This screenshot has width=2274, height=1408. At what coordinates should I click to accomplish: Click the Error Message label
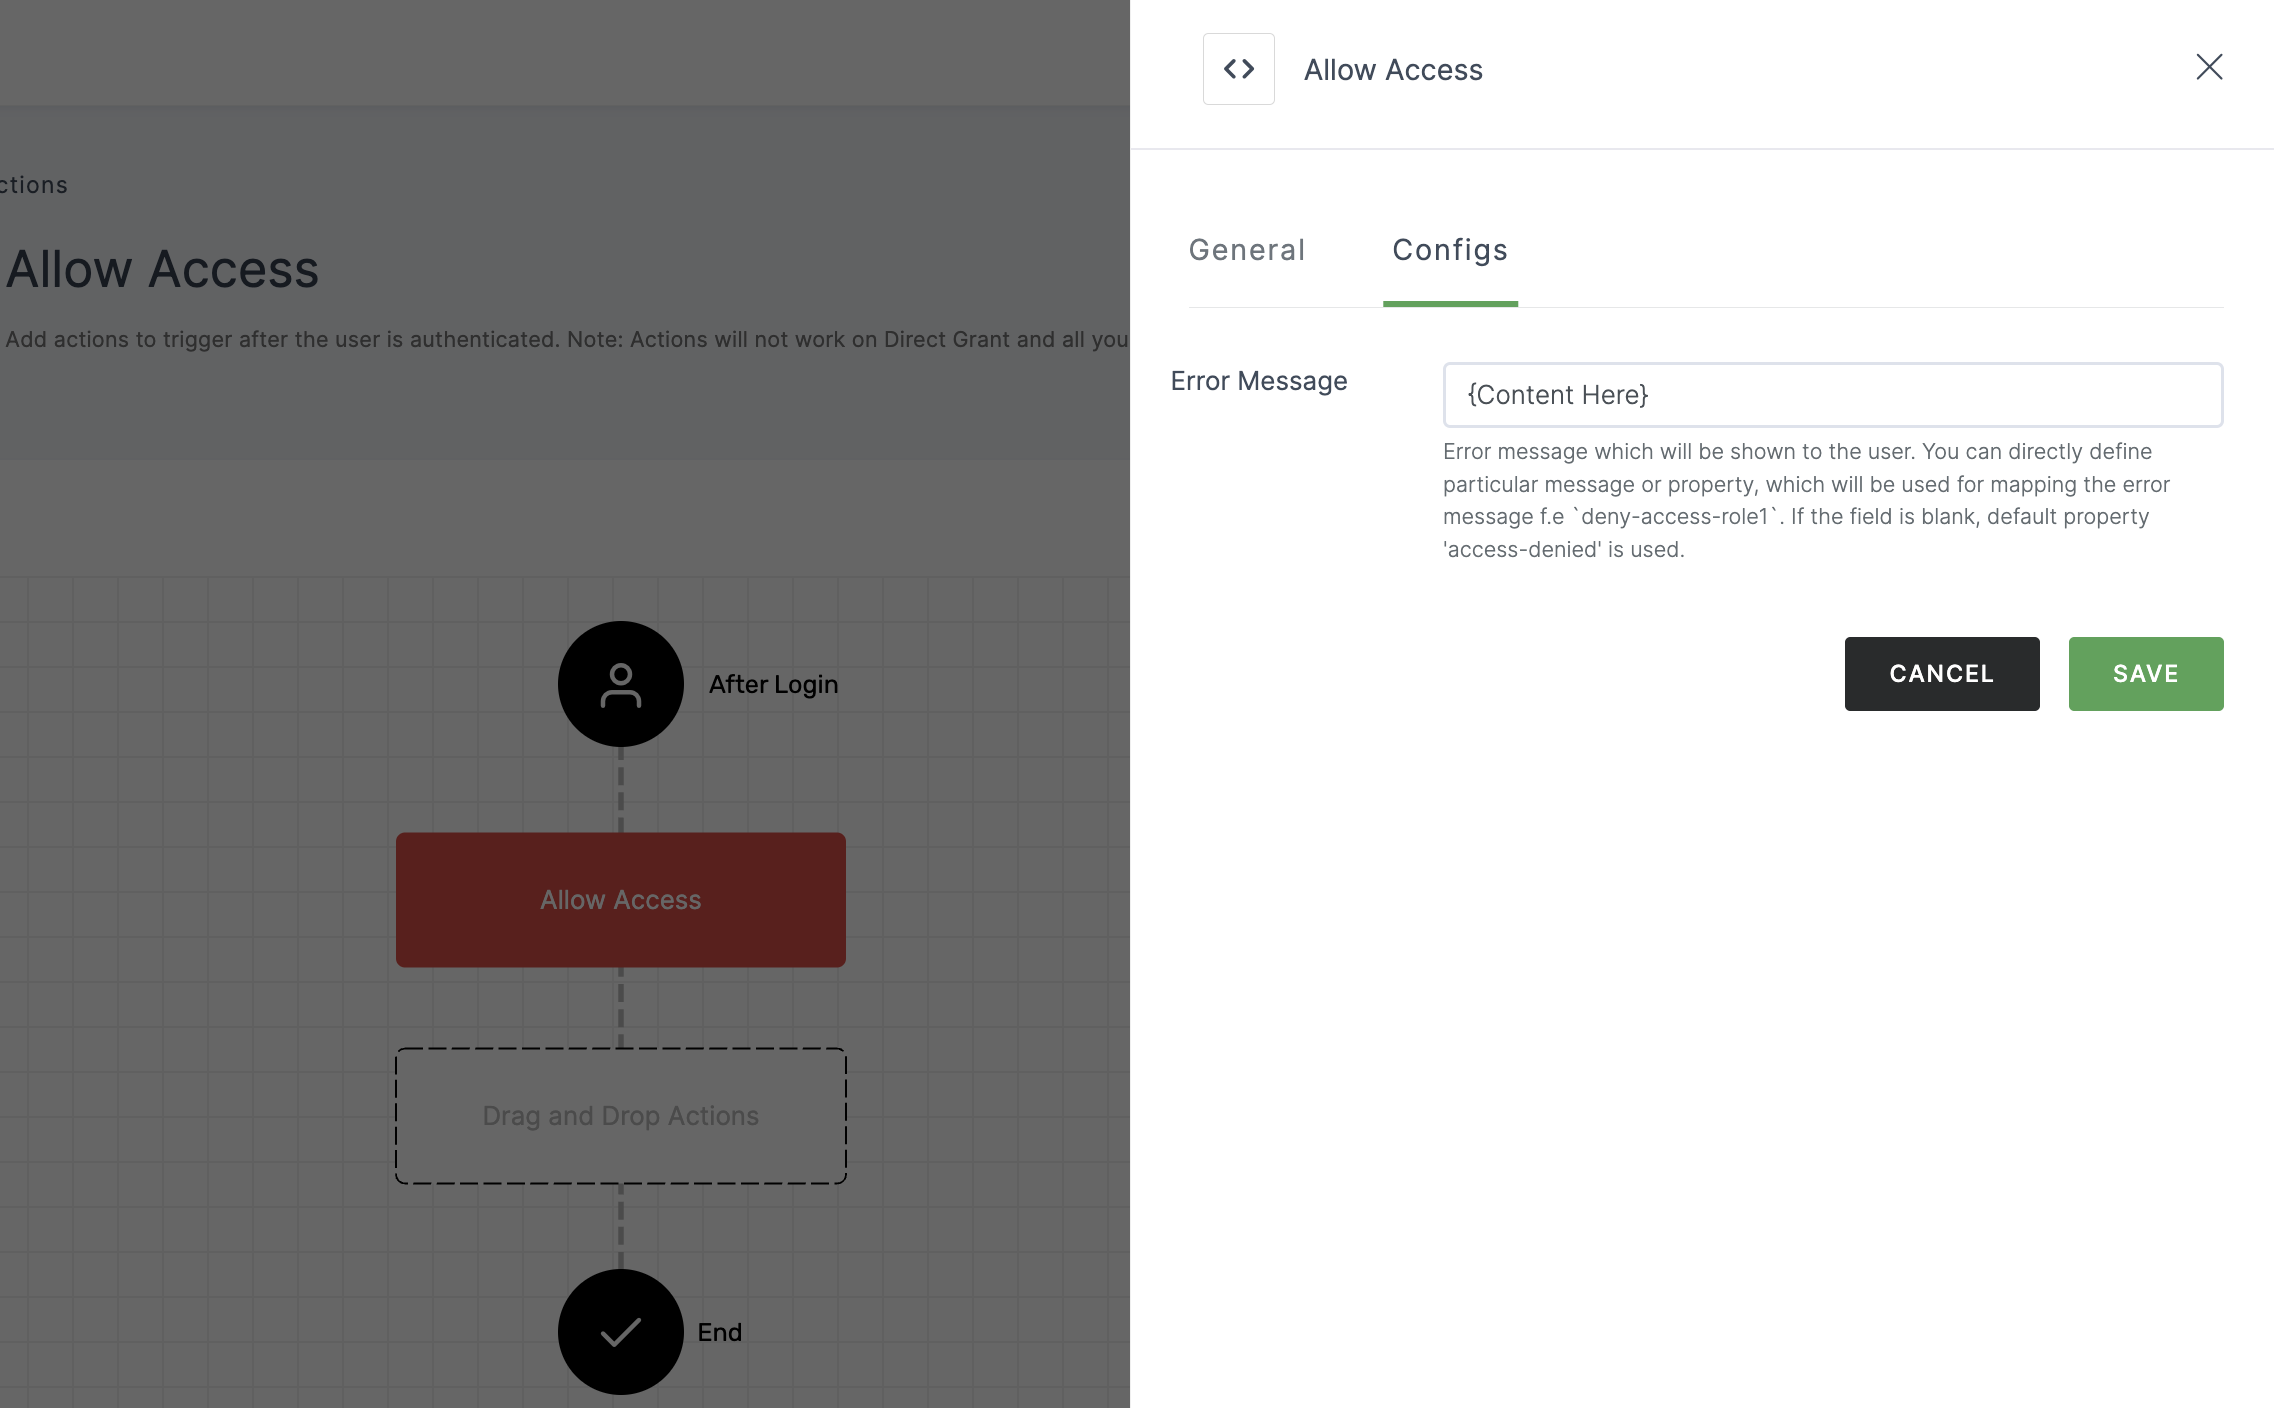pos(1259,381)
